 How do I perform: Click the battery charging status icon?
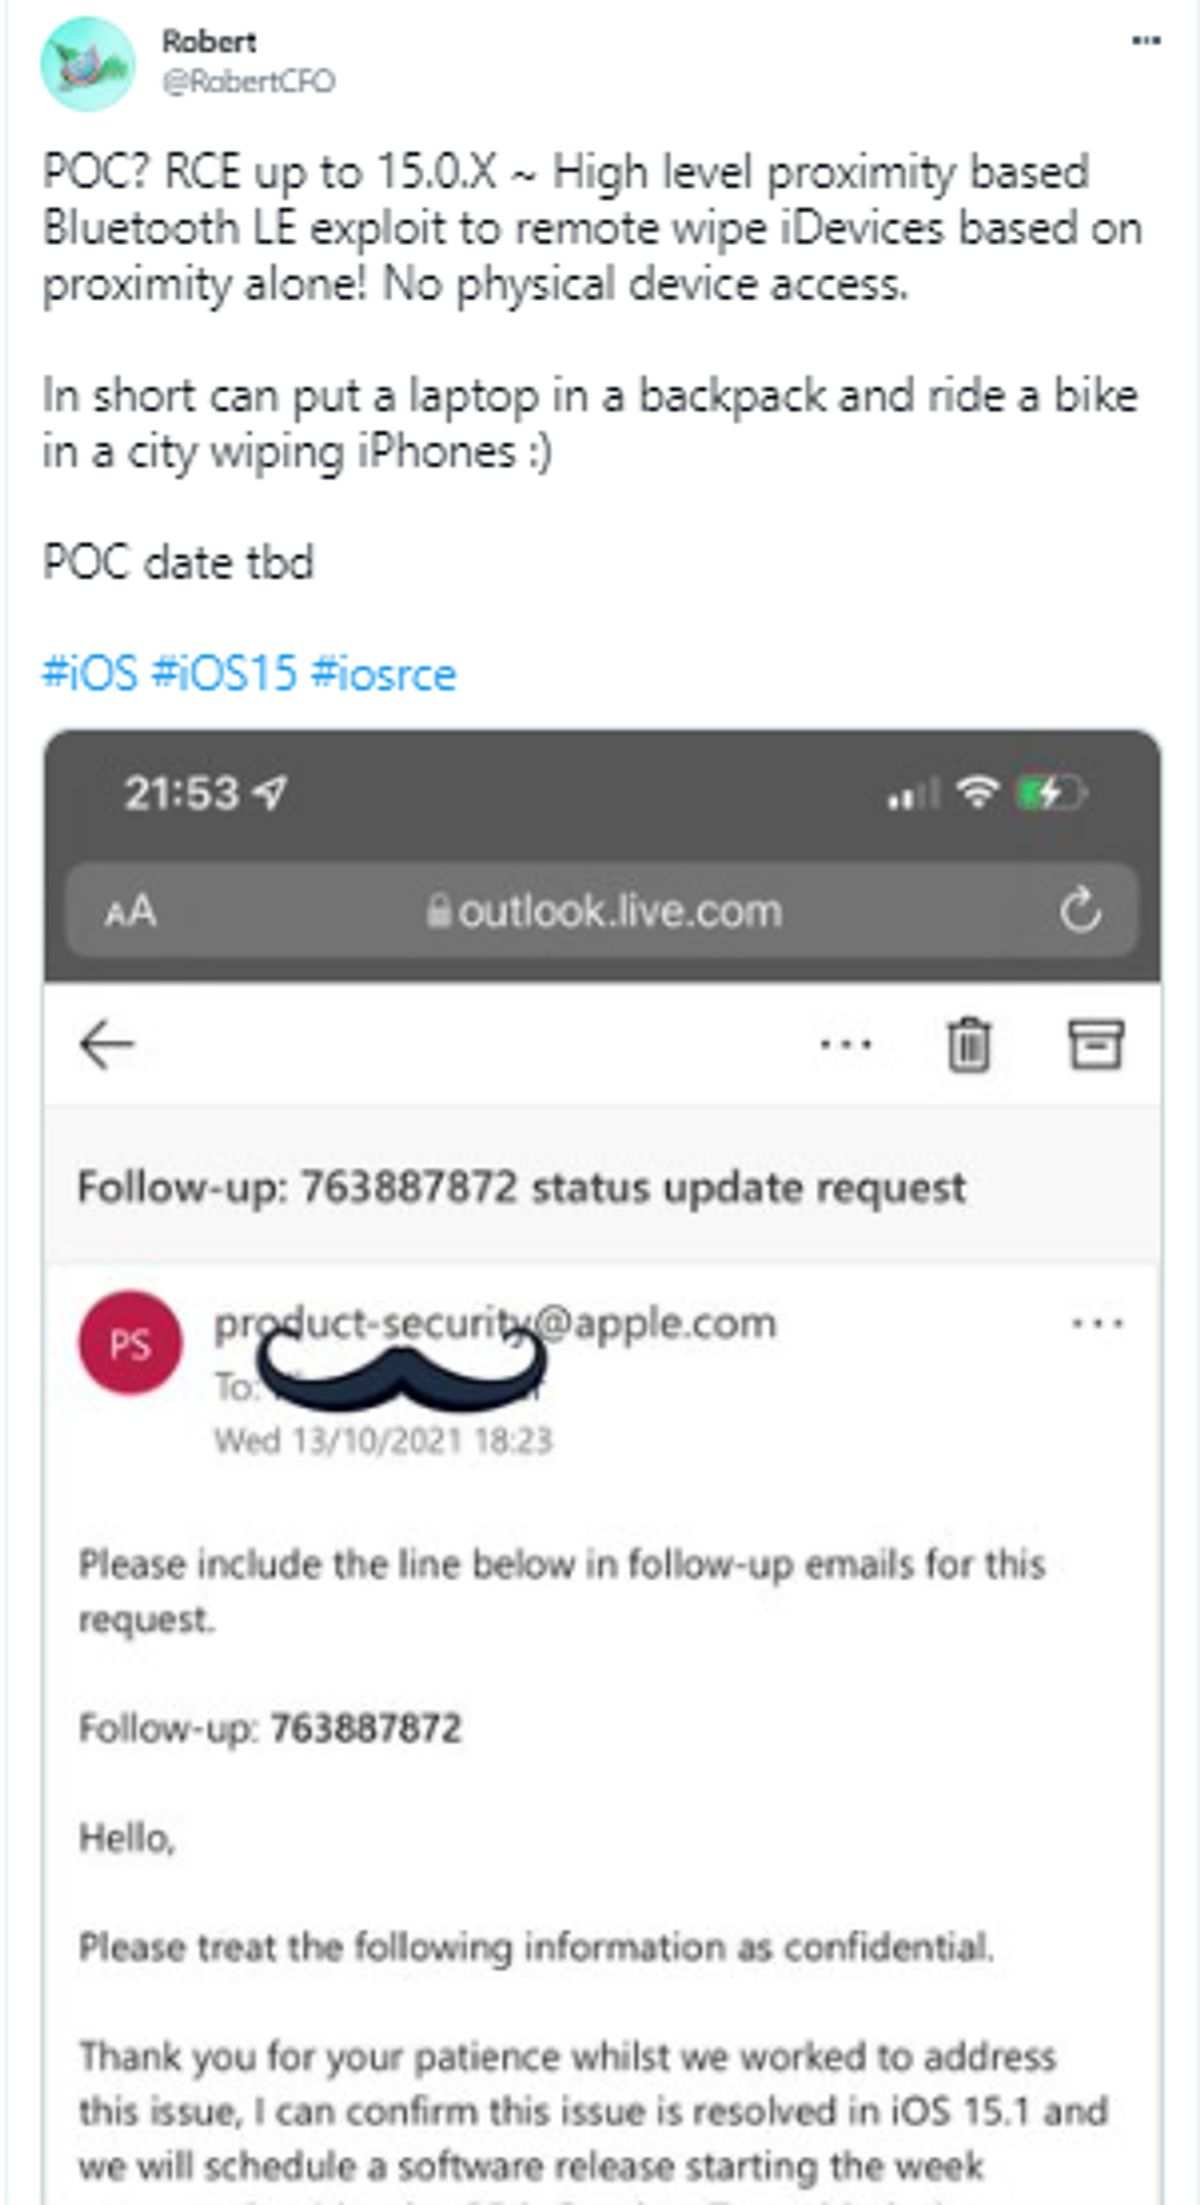[1050, 794]
